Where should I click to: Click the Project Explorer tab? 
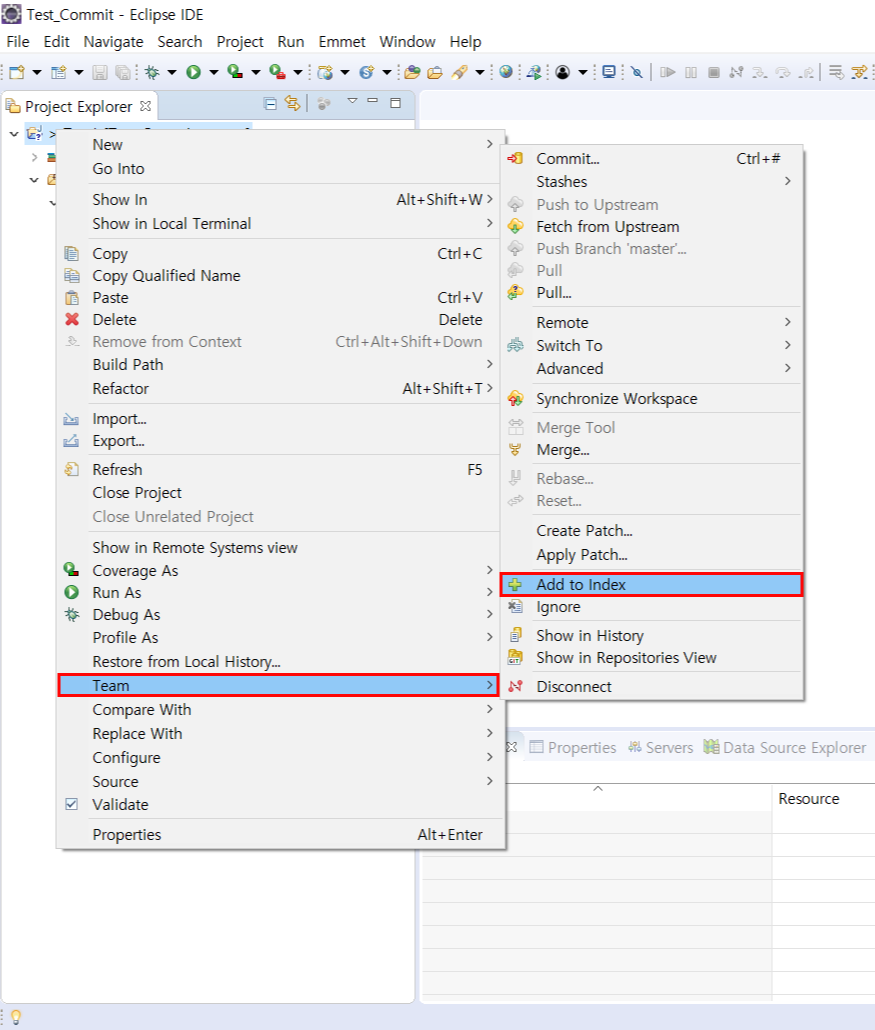pos(78,106)
